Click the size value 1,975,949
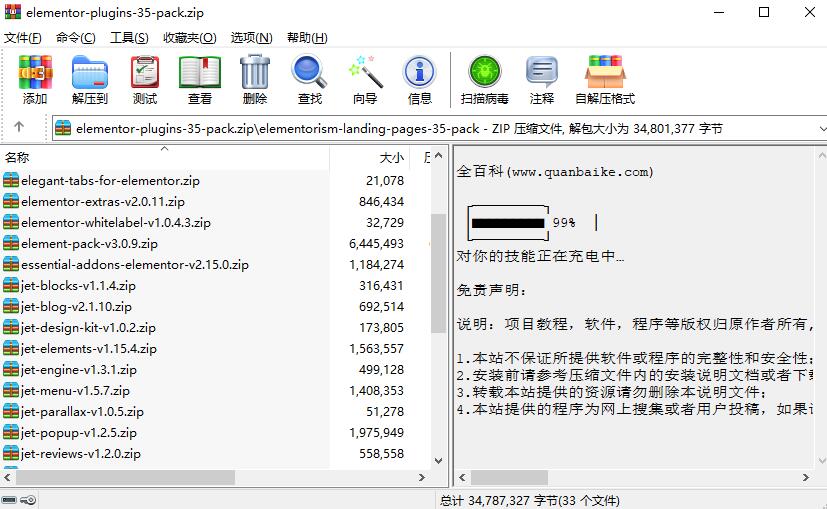This screenshot has height=509, width=827. pyautogui.click(x=377, y=433)
